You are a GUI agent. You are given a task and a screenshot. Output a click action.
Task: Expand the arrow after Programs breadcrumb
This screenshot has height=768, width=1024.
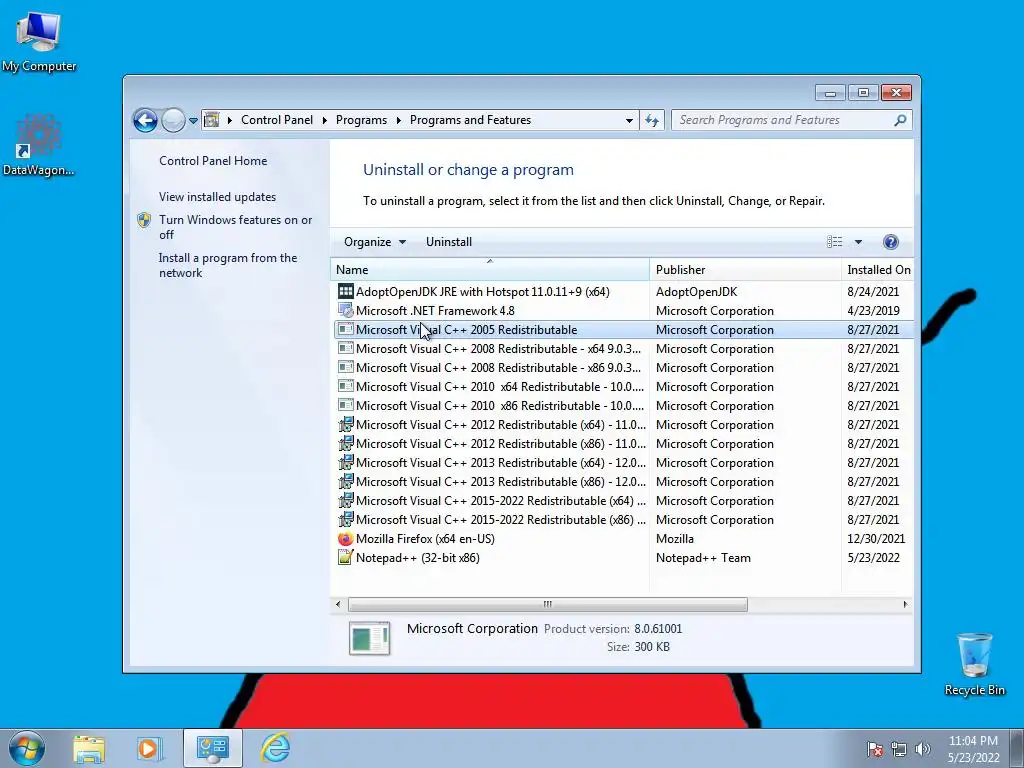(x=399, y=120)
